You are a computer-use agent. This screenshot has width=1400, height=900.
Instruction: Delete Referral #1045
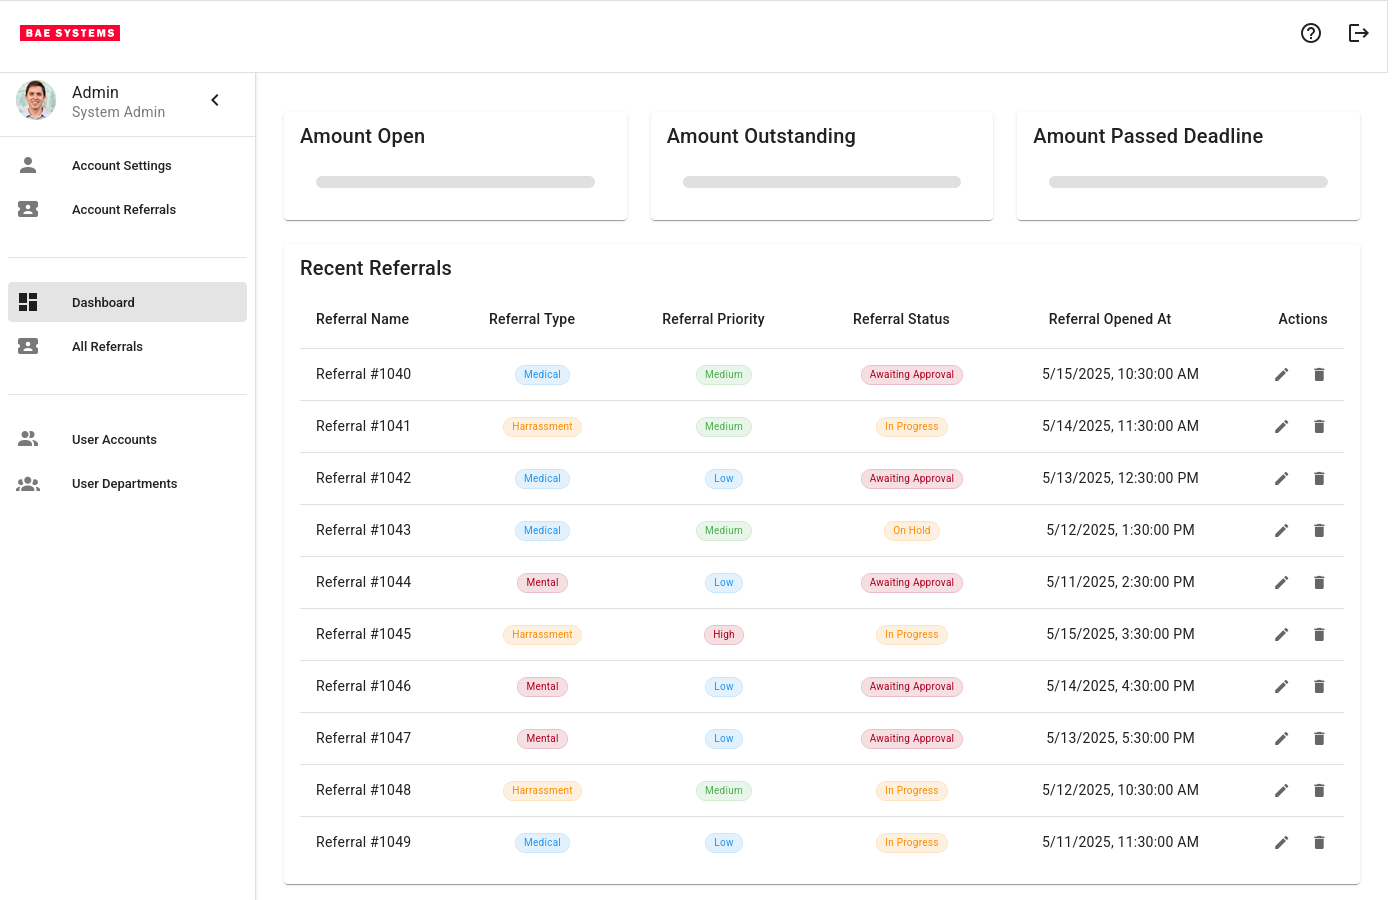point(1319,635)
